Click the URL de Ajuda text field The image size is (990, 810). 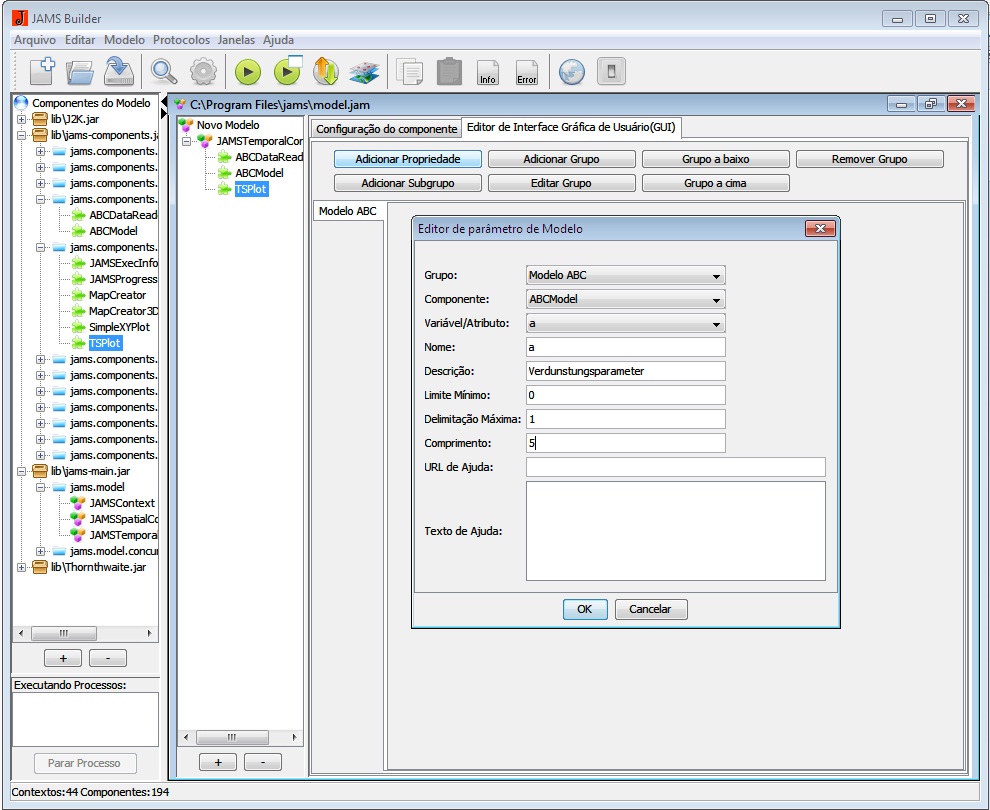675,467
